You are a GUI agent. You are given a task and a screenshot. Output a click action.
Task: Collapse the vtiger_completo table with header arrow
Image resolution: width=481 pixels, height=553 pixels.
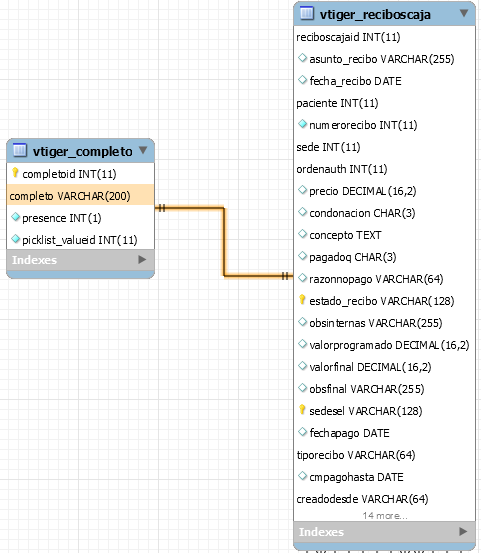(x=143, y=151)
